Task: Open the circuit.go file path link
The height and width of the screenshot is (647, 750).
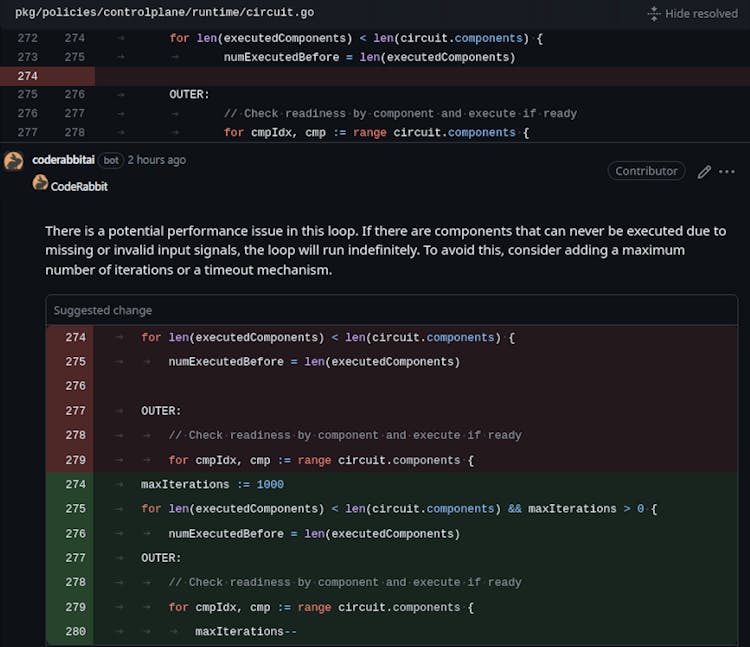Action: (164, 13)
